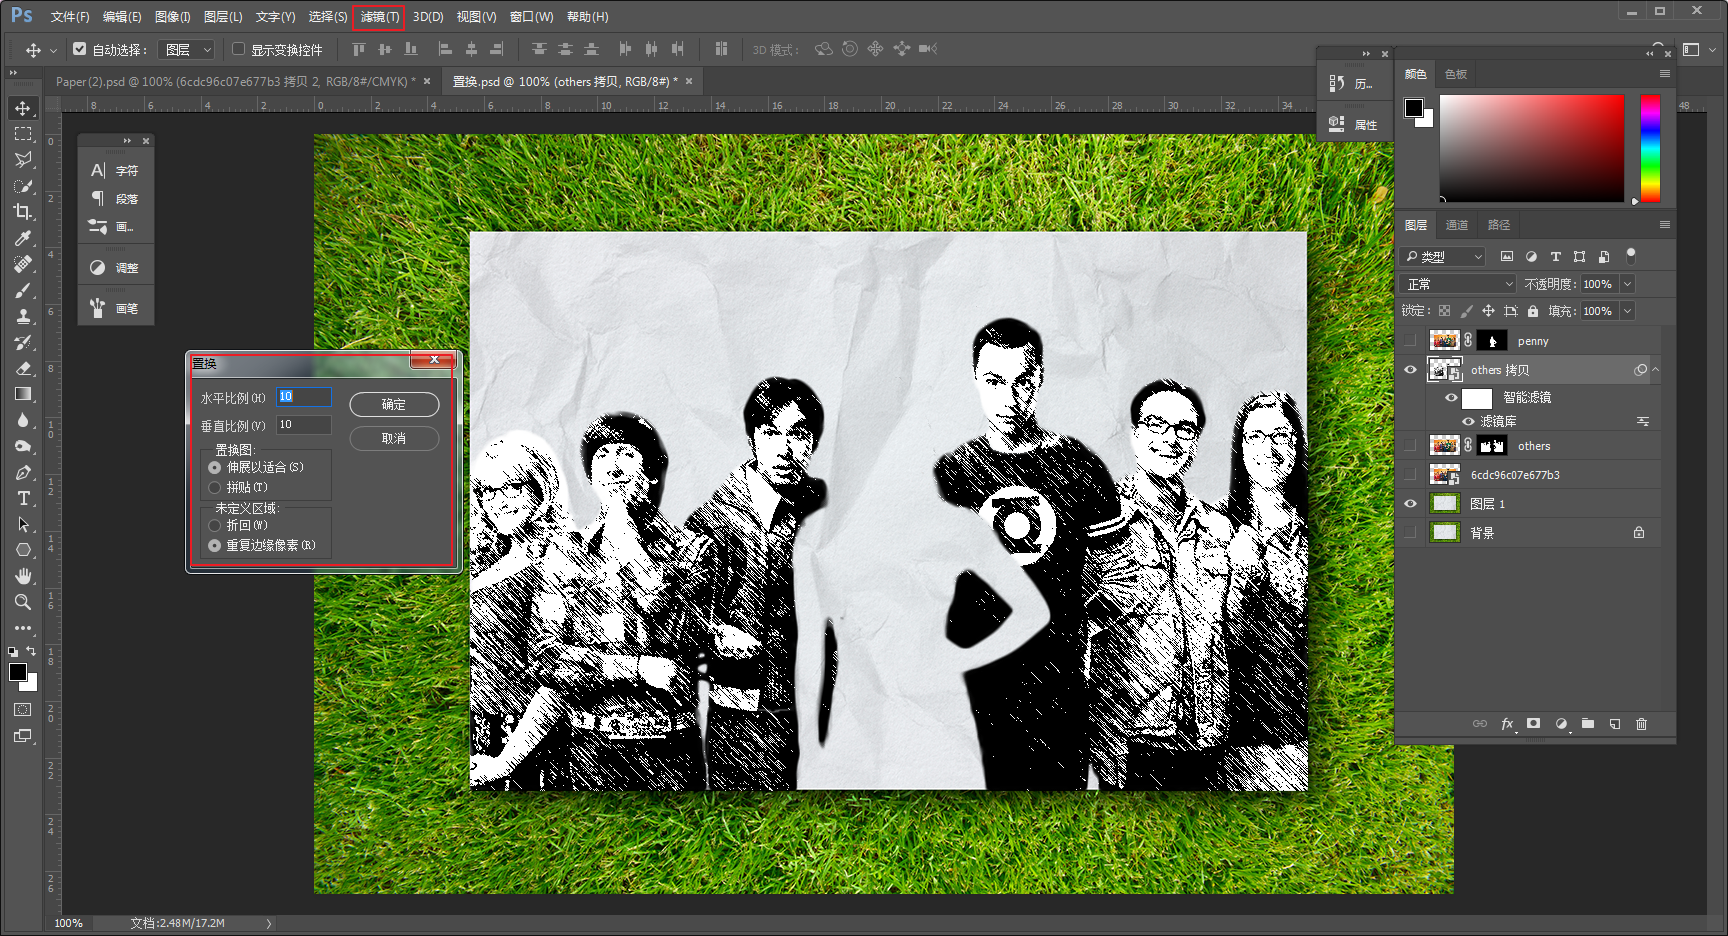Switch to the 通道 tab

pyautogui.click(x=1457, y=225)
